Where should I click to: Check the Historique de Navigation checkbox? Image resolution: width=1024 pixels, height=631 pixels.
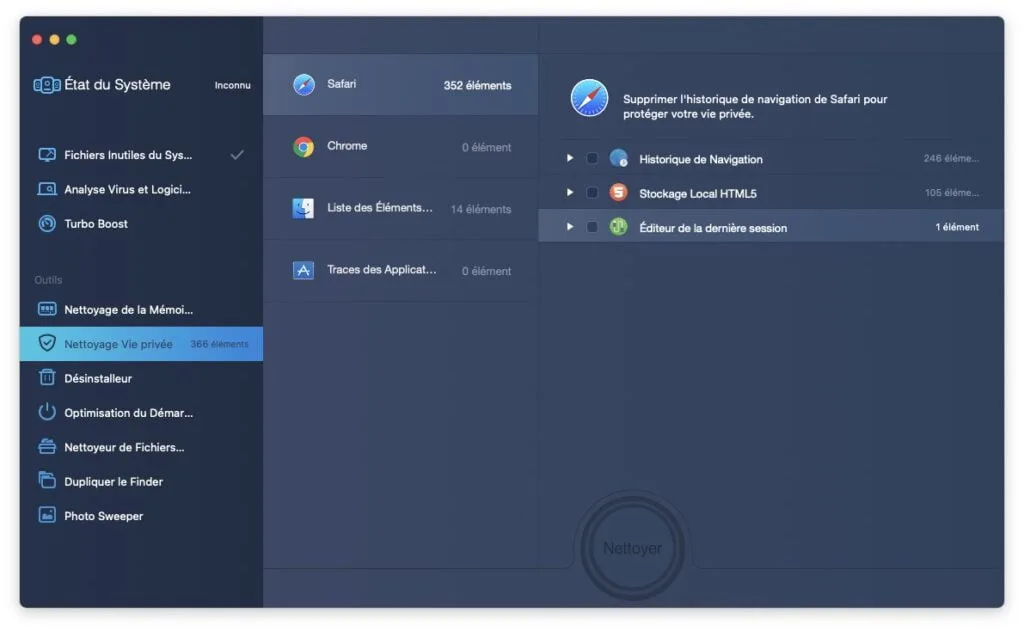tap(592, 158)
